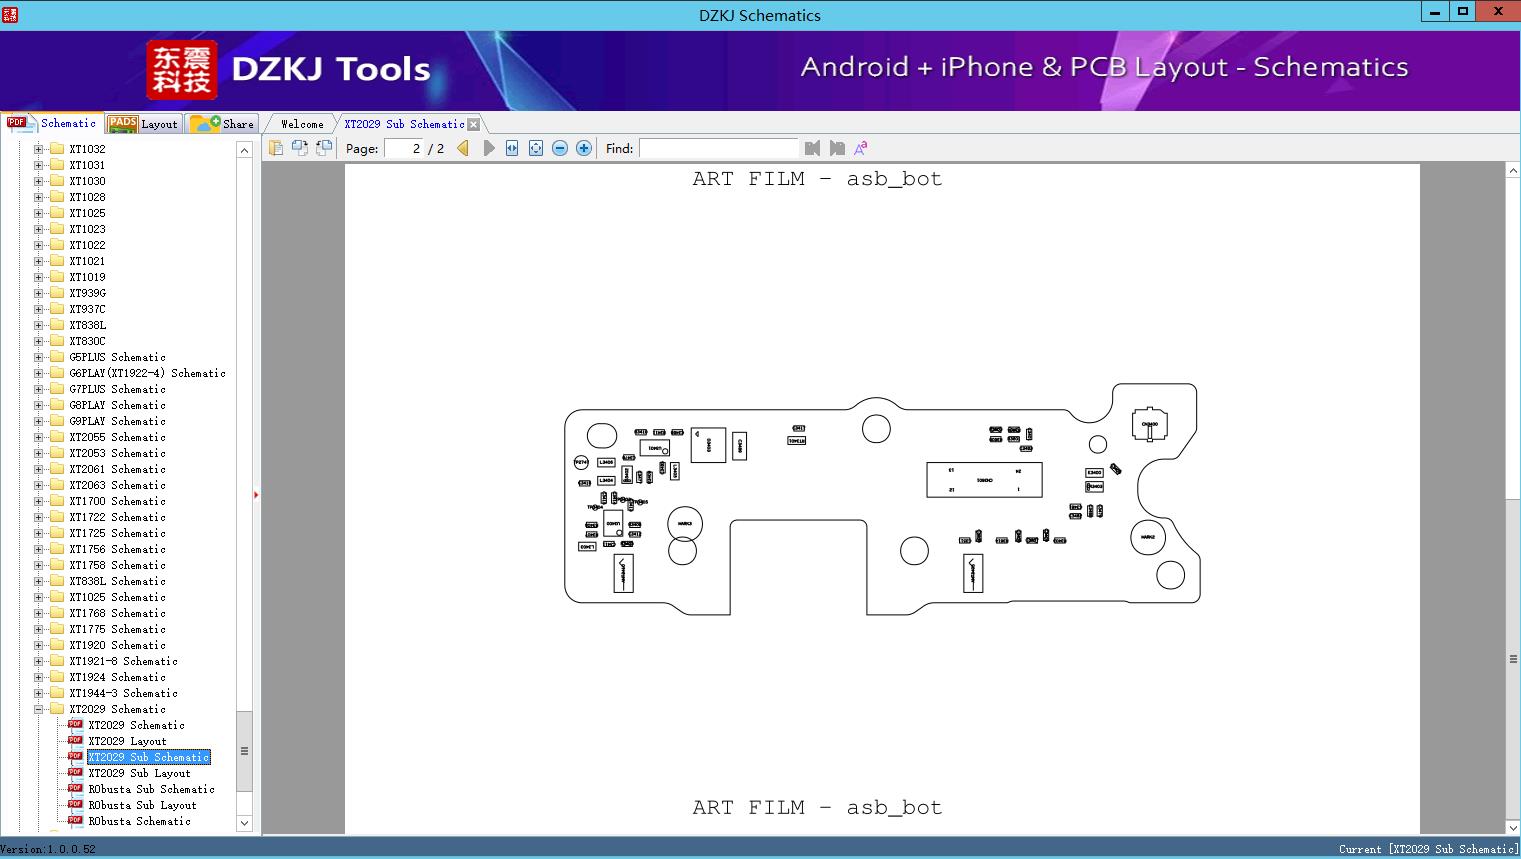Zoom out with the minus icon
Screen dimensions: 1521x859
[x=560, y=148]
